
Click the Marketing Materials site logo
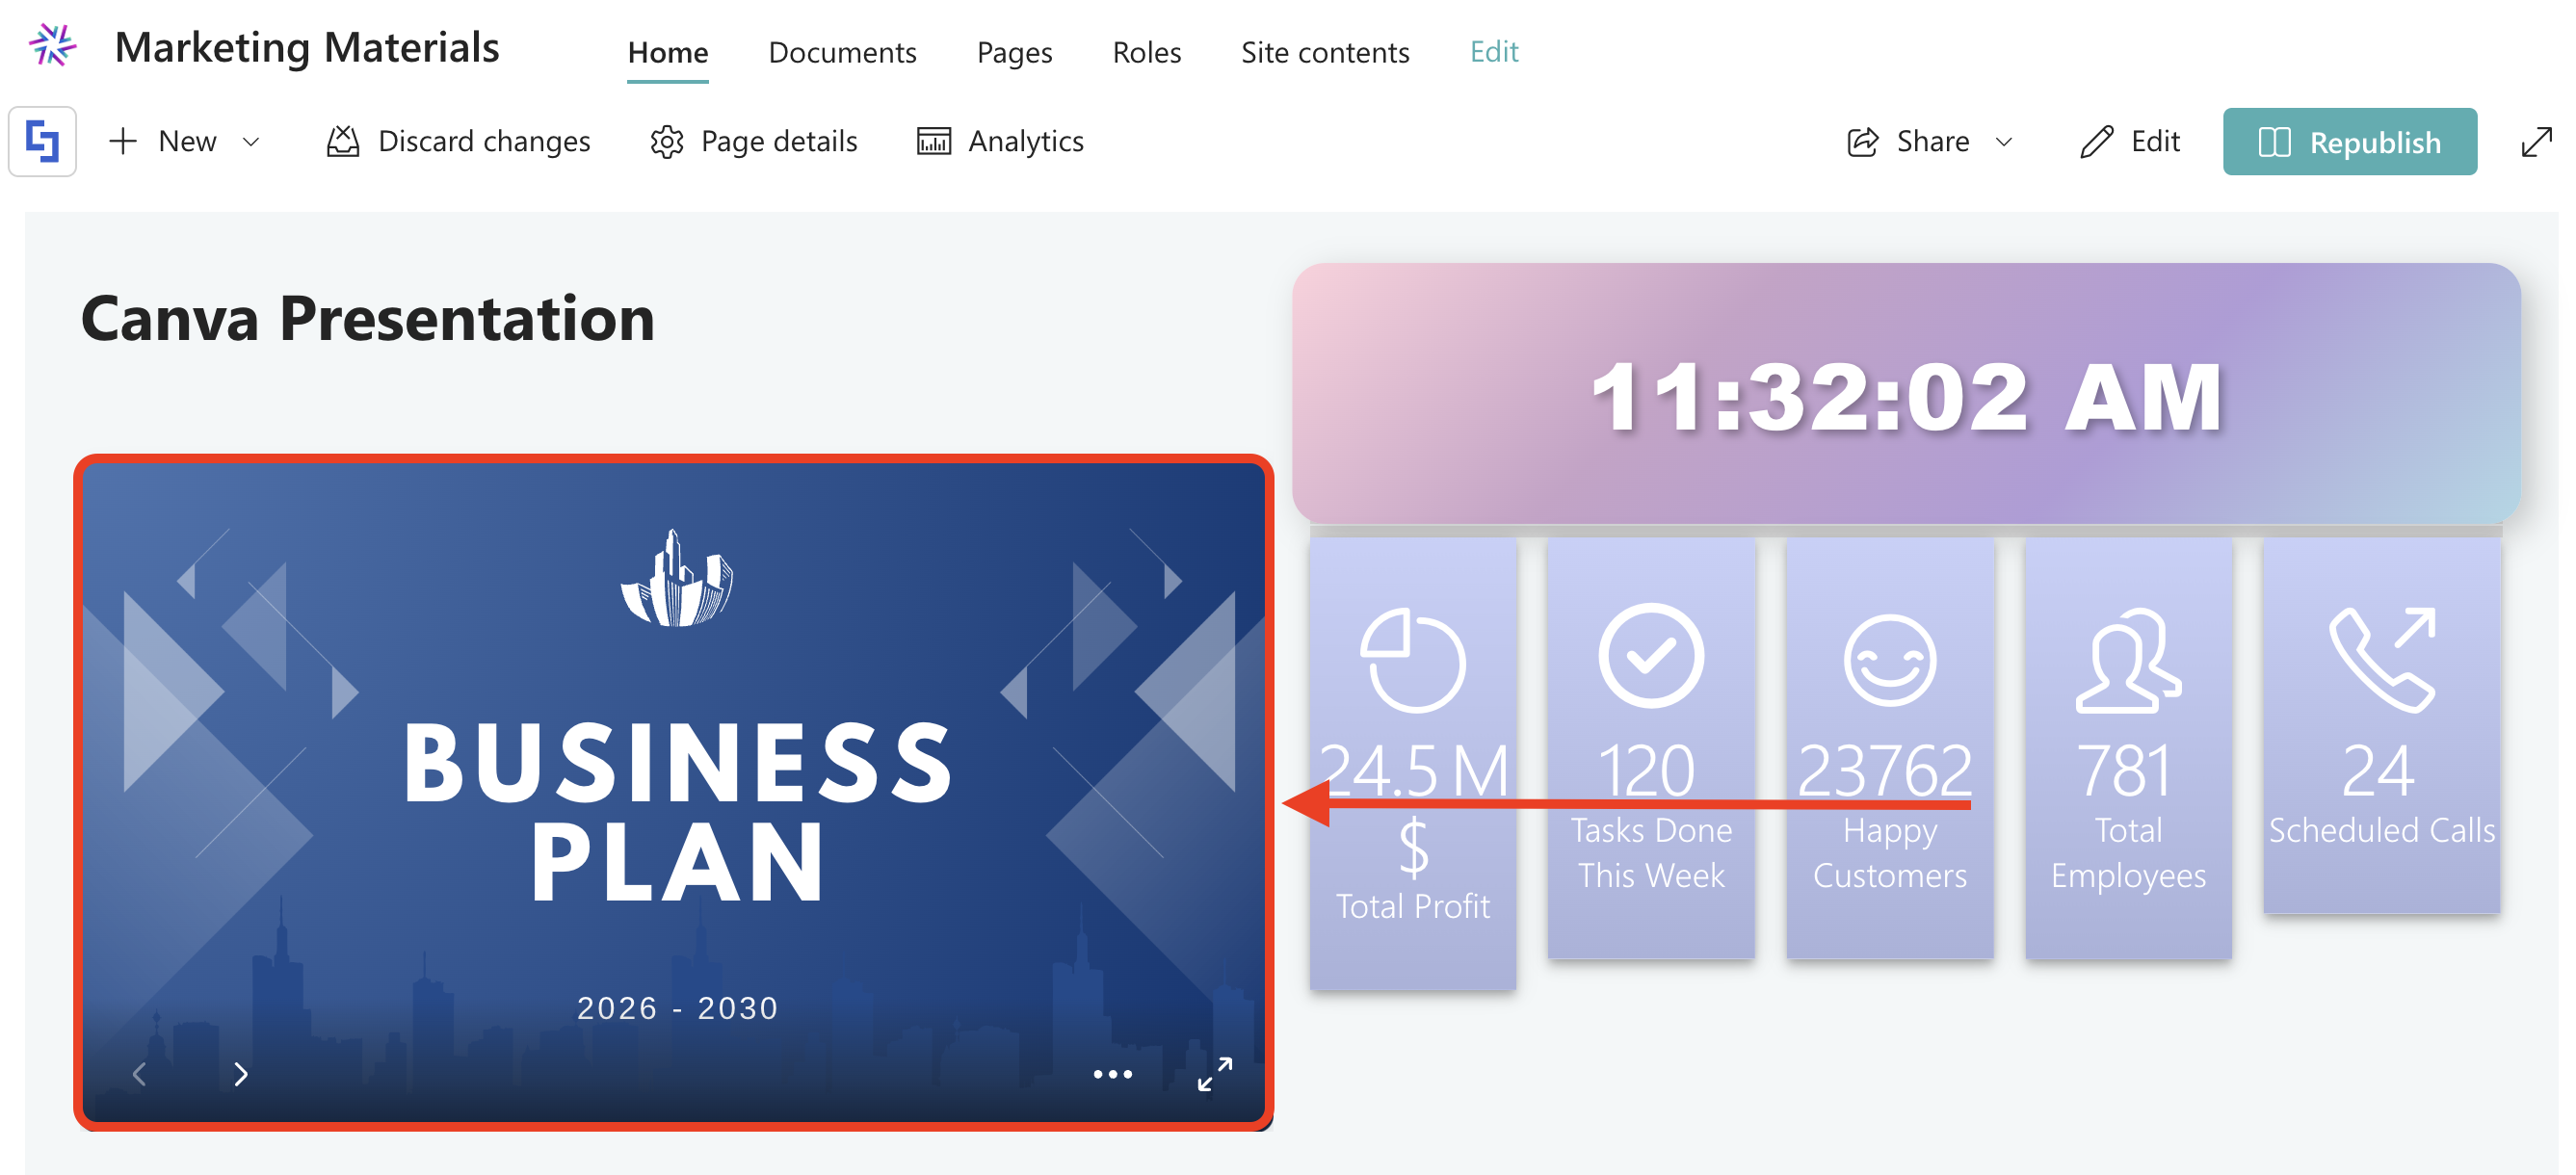coord(52,46)
